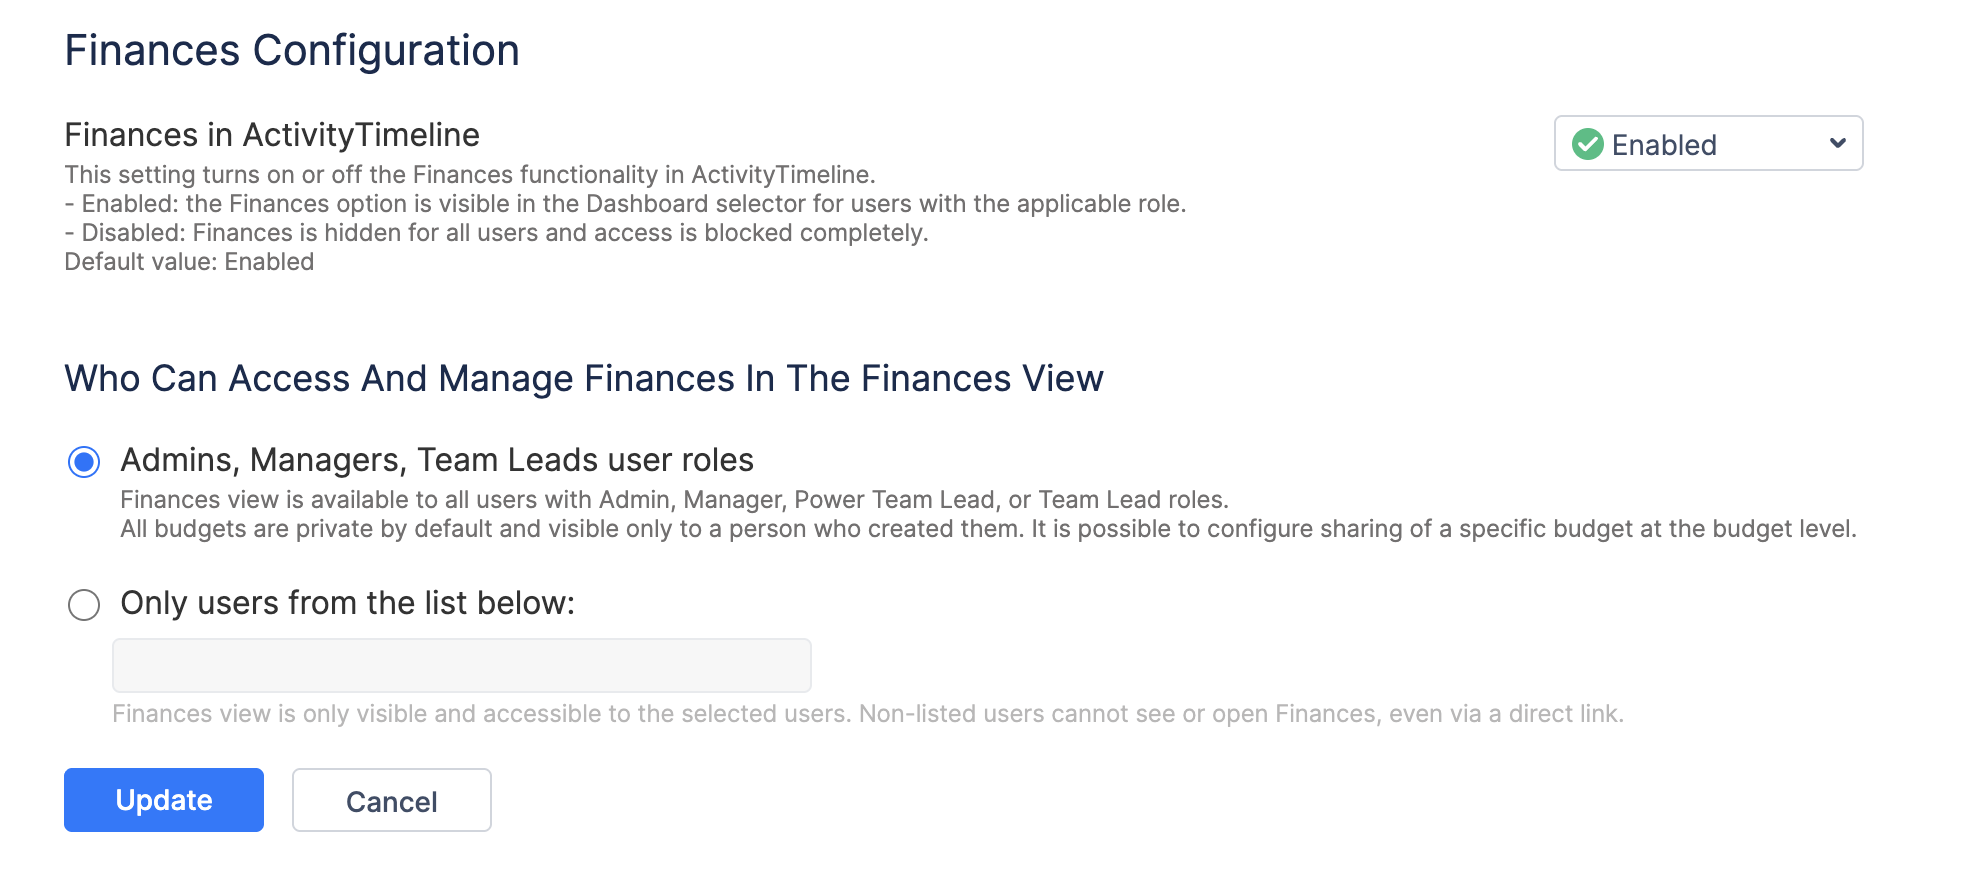Click the blue Update button

(164, 800)
